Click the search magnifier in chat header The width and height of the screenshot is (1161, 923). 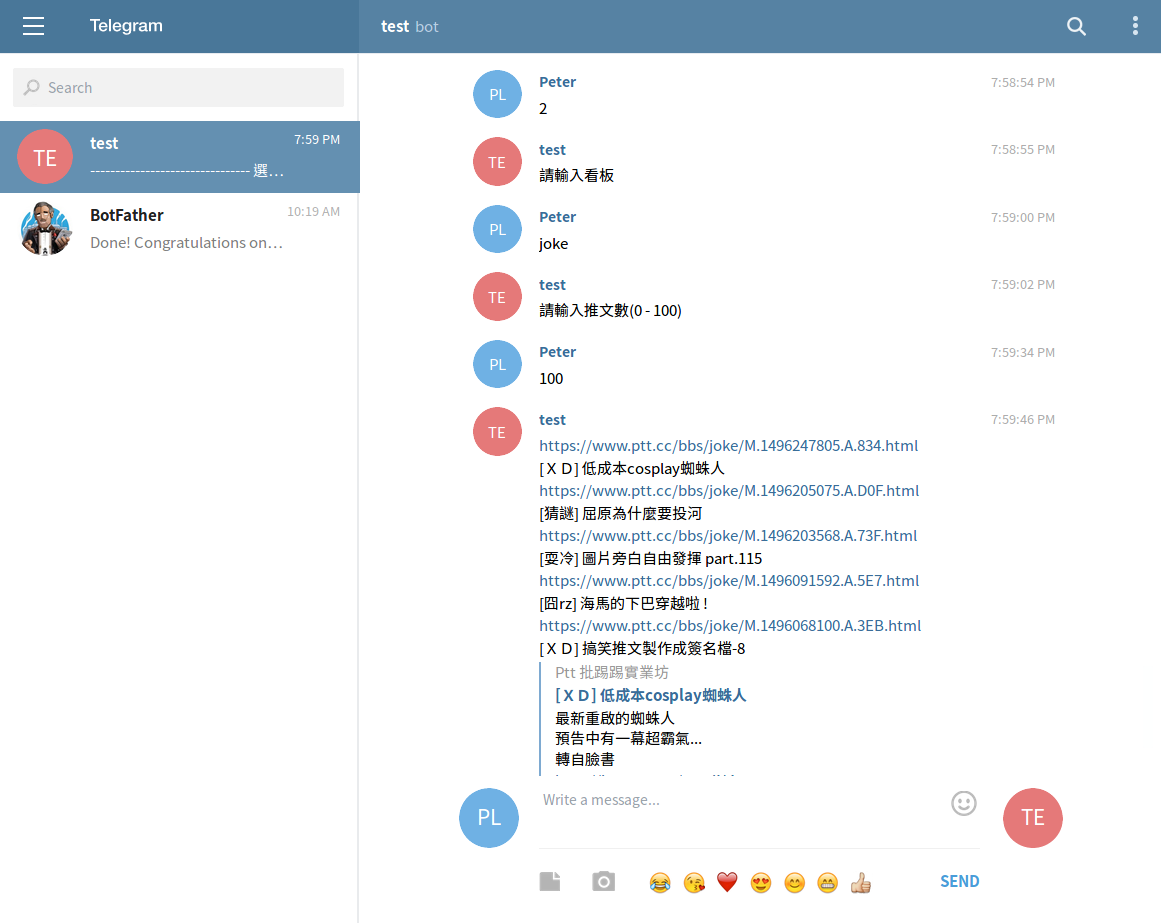(x=1076, y=27)
